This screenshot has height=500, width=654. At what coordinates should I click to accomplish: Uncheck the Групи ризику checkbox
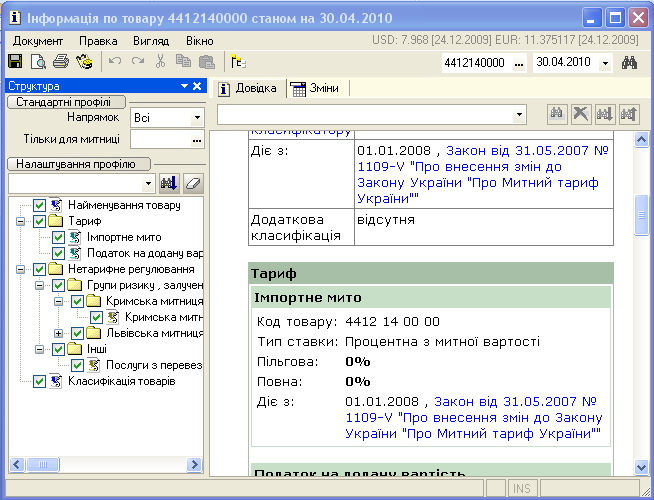pos(58,285)
